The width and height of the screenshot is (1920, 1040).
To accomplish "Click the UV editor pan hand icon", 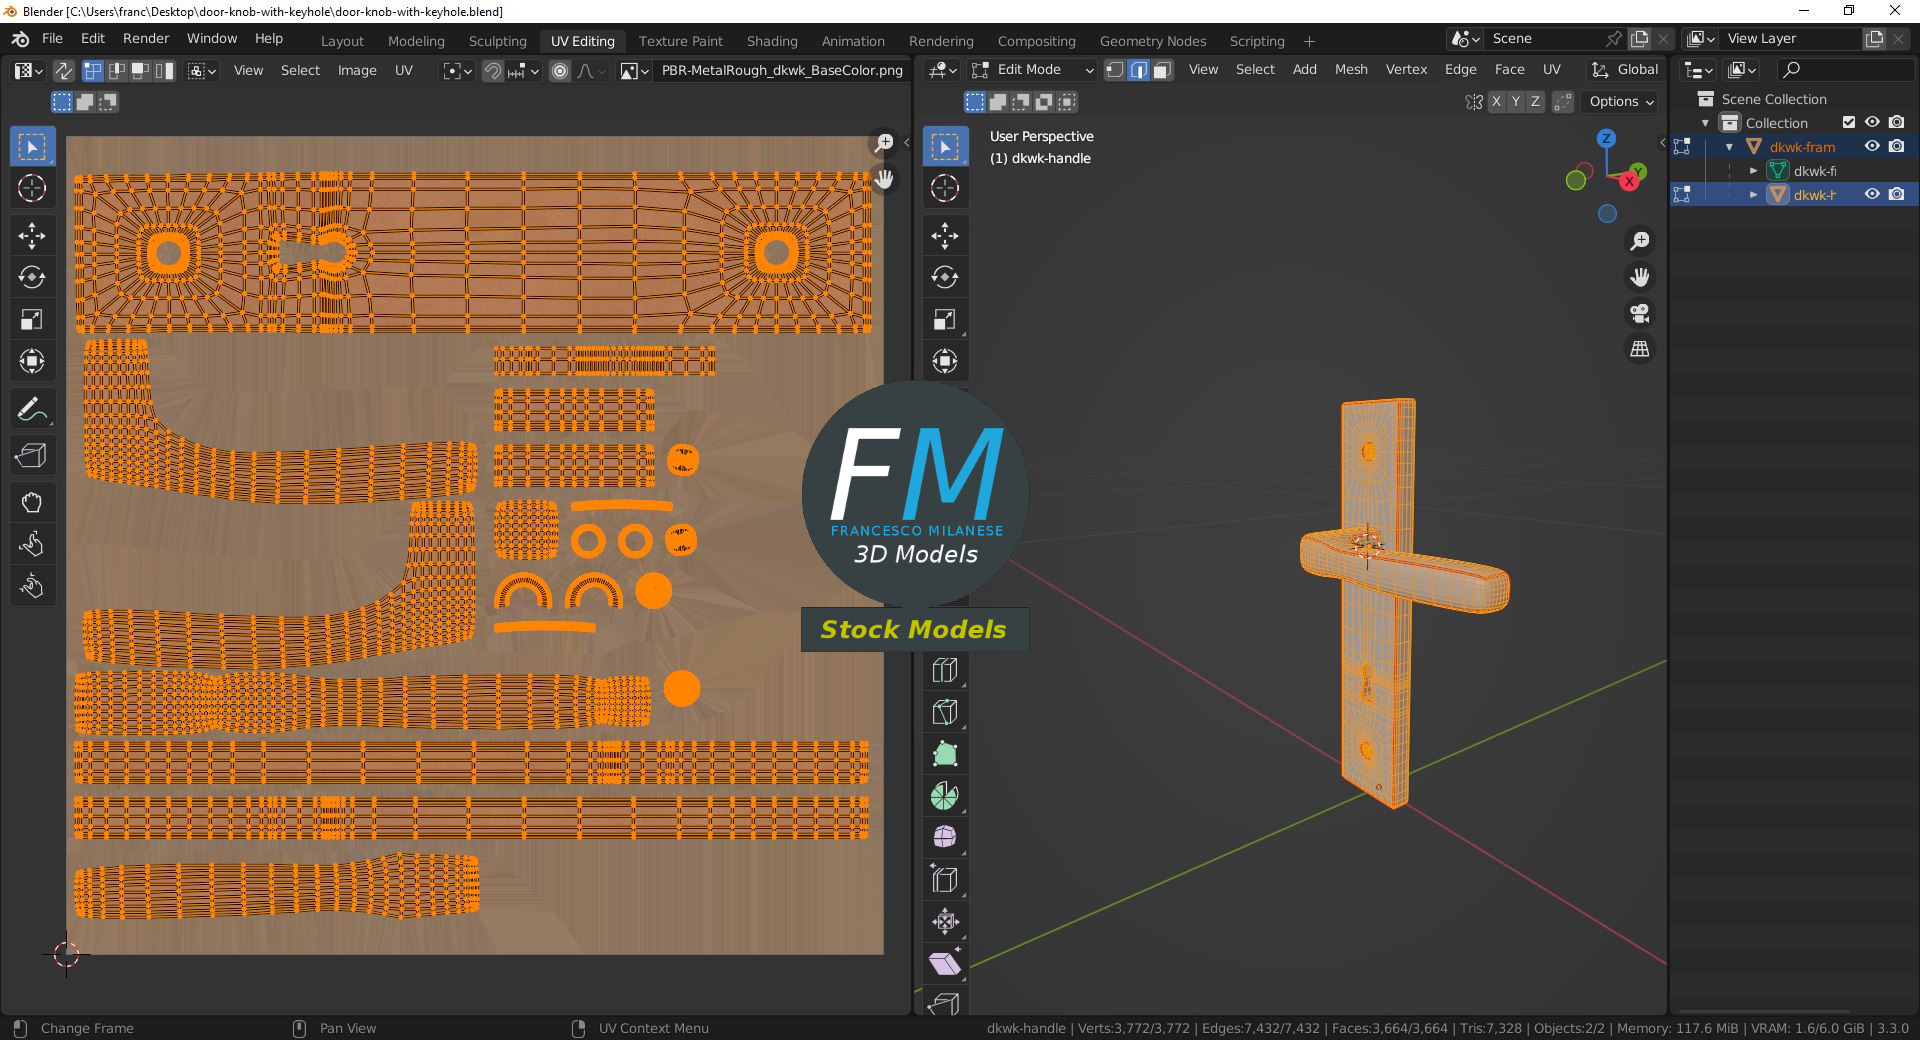I will (884, 179).
